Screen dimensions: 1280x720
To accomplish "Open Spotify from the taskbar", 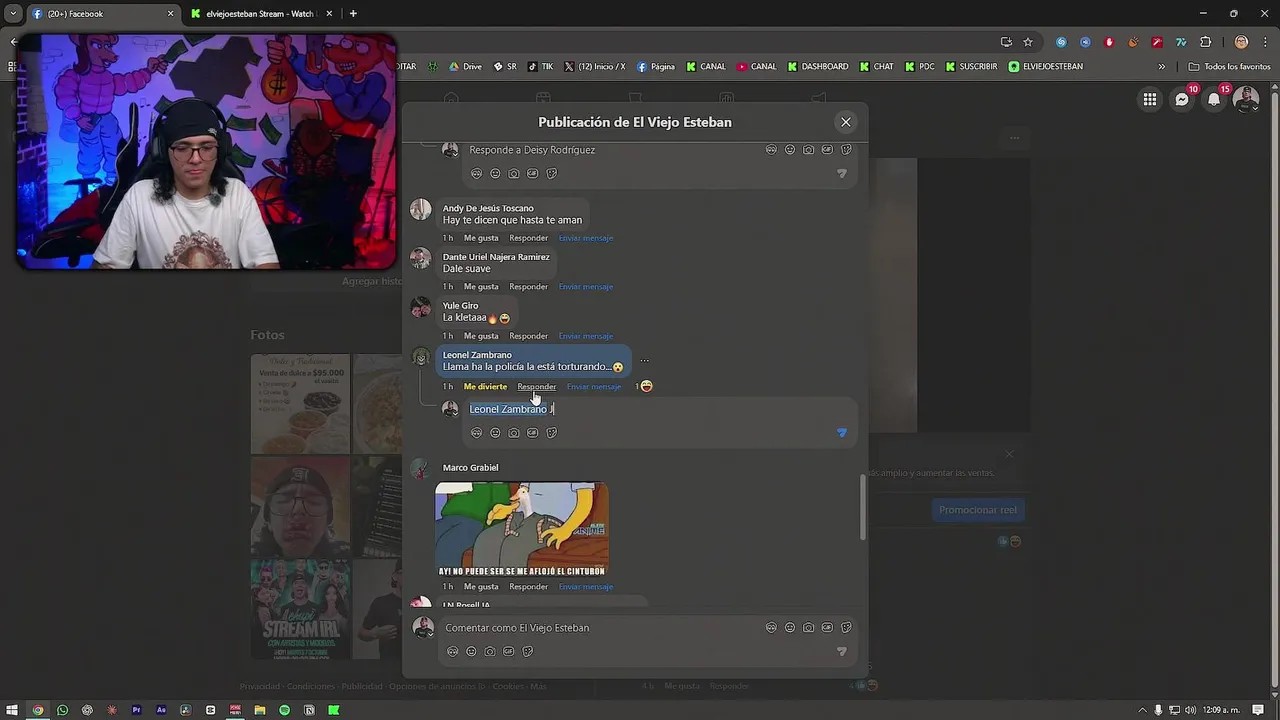I will coord(284,710).
